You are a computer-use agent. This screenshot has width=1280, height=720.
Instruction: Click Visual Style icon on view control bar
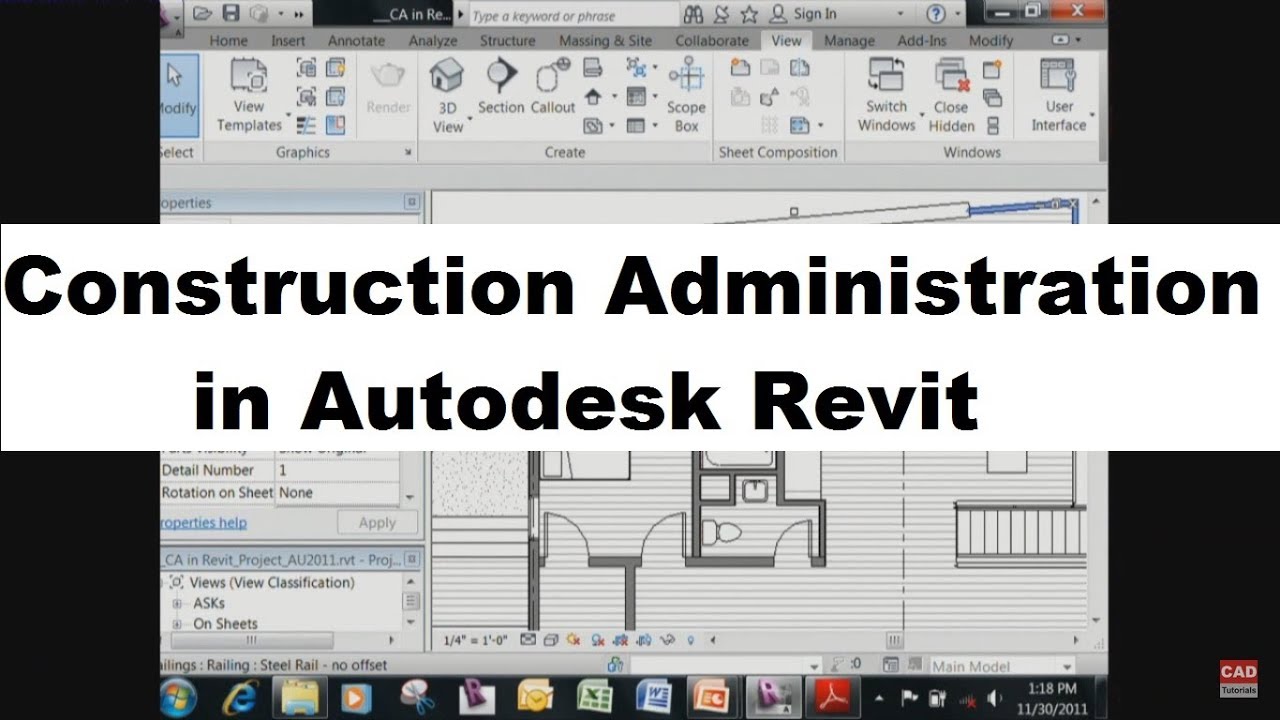pos(551,639)
